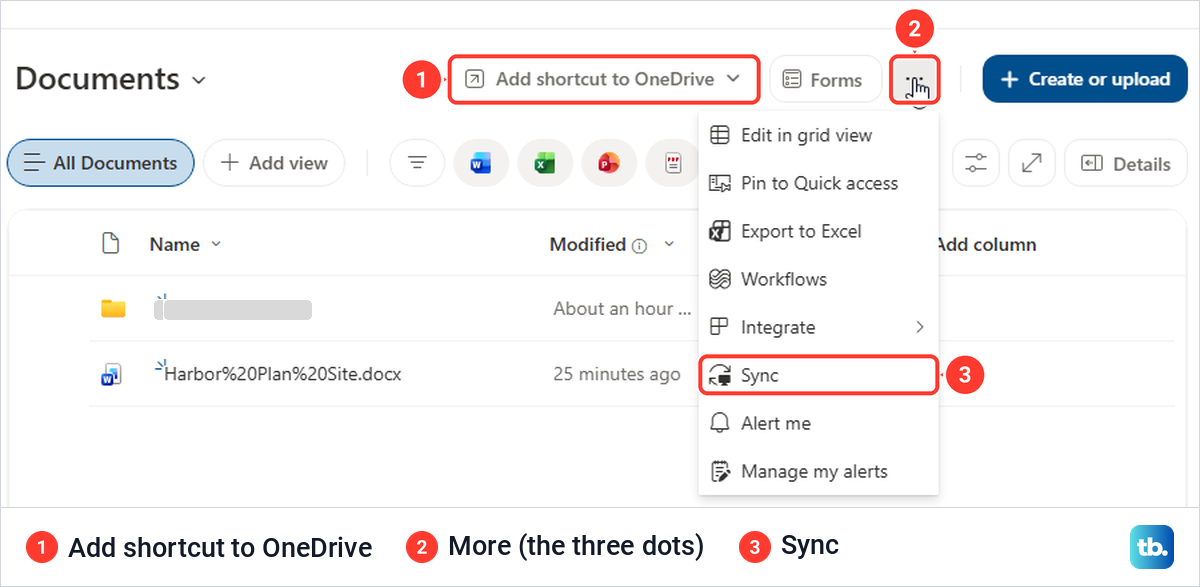Choose Edit in grid view
Screen dimensions: 1200x587
pyautogui.click(x=818, y=135)
